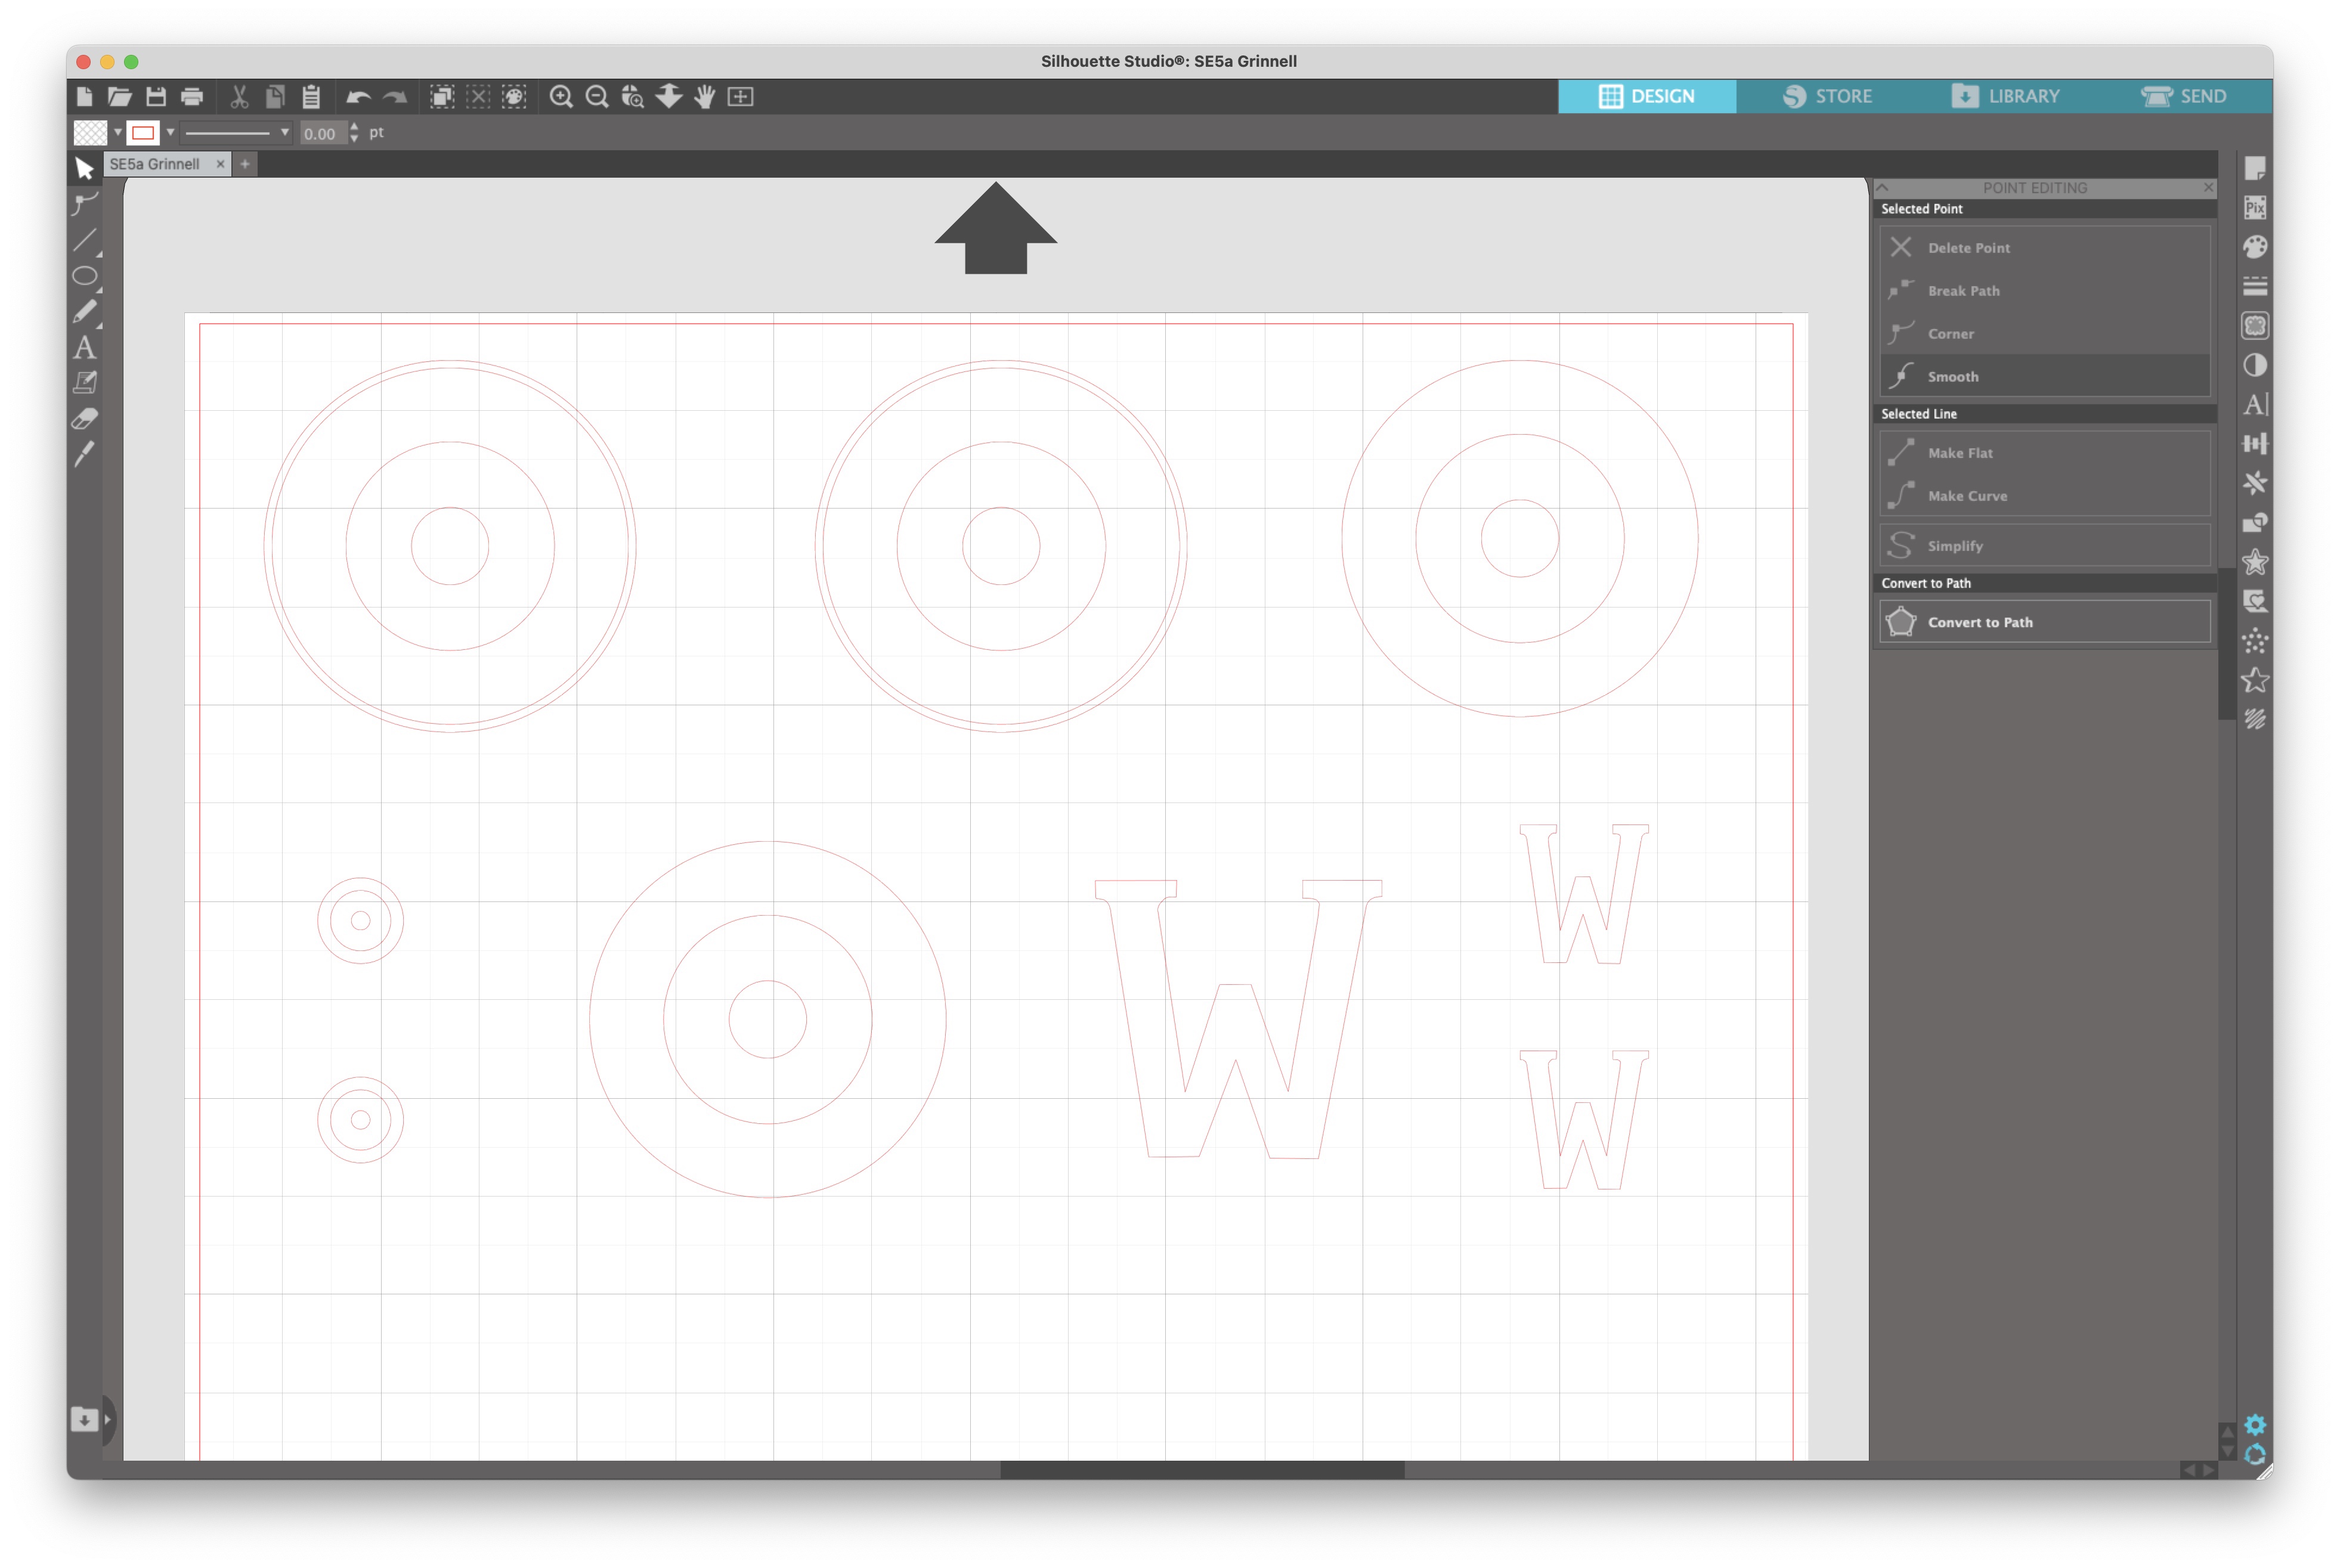Open the LIBRARY tab
This screenshot has height=1568, width=2340.
[x=2005, y=96]
